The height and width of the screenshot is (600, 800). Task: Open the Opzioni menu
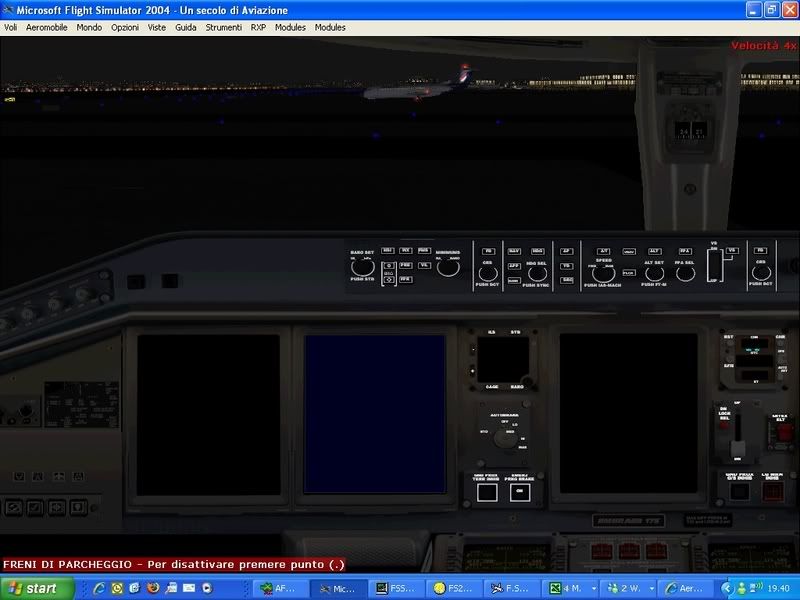125,28
